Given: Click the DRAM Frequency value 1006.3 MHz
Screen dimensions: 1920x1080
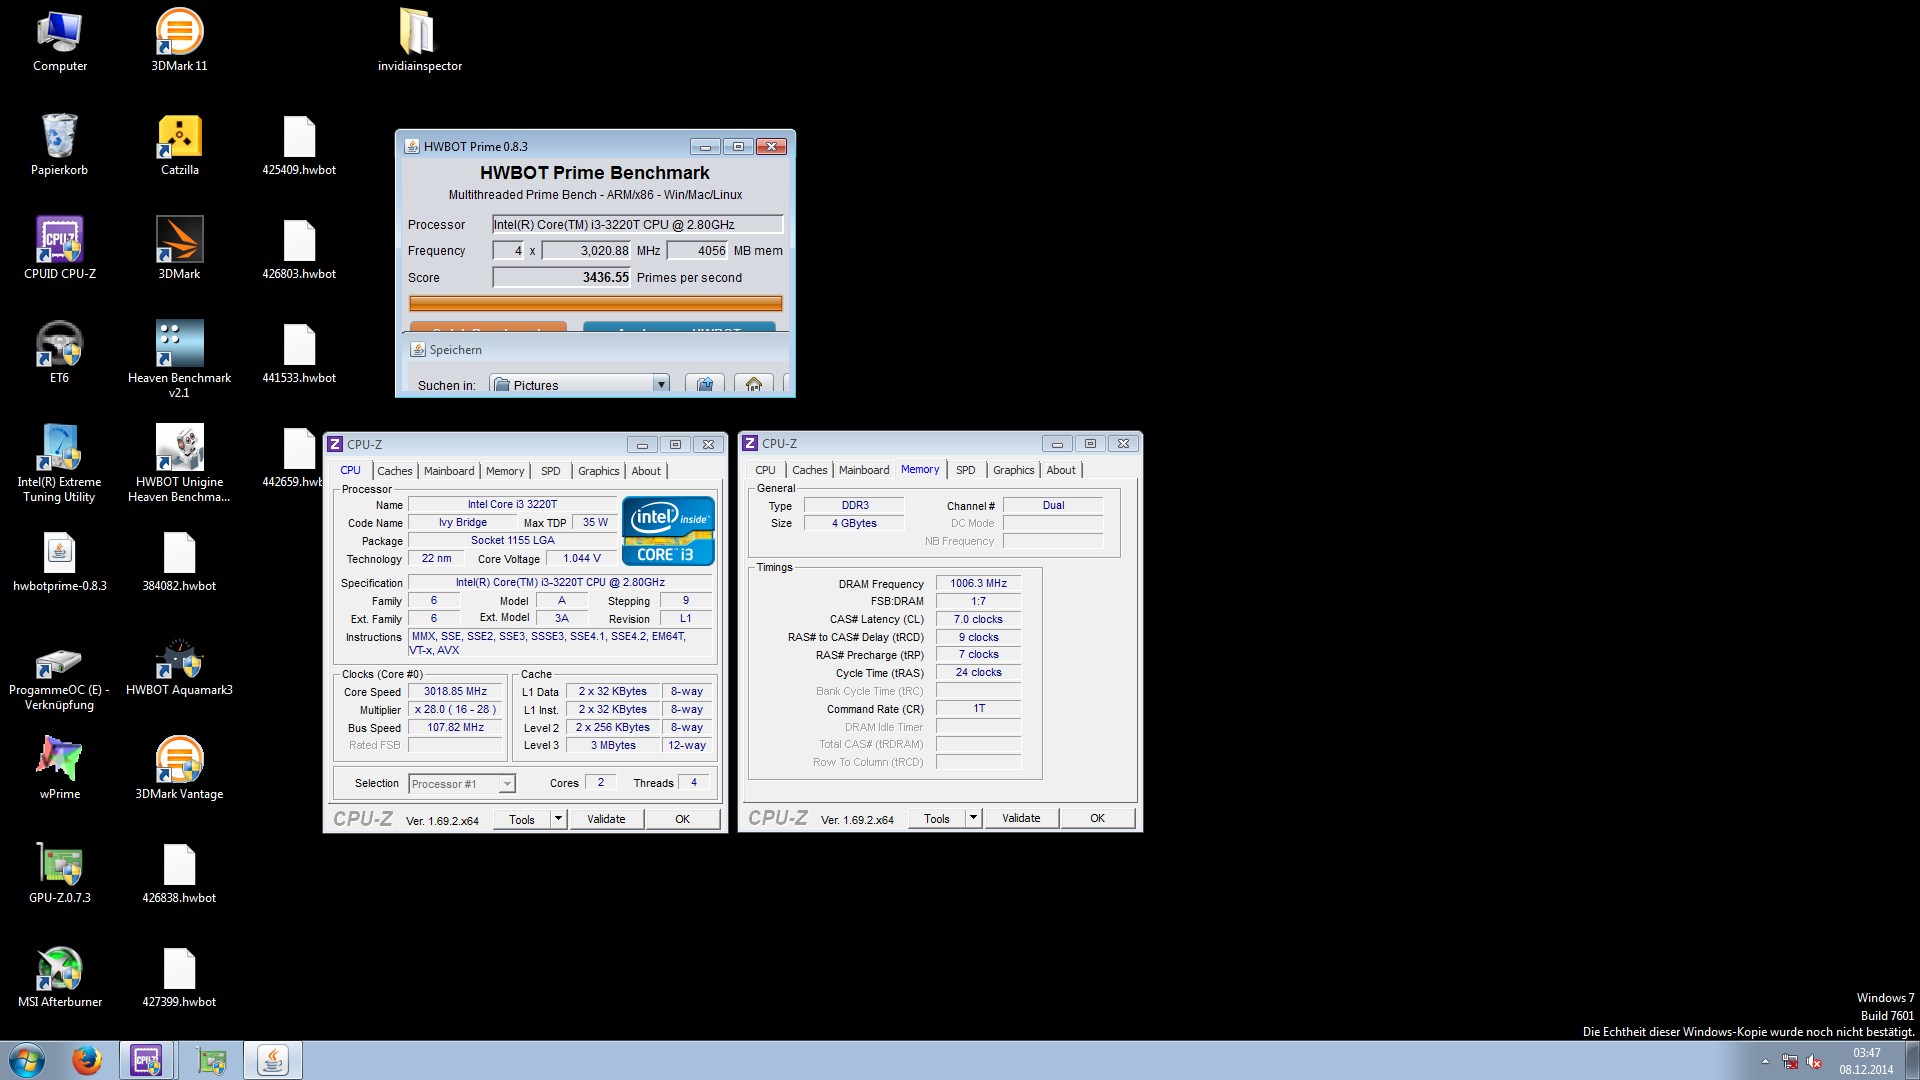Looking at the screenshot, I should pos(978,583).
